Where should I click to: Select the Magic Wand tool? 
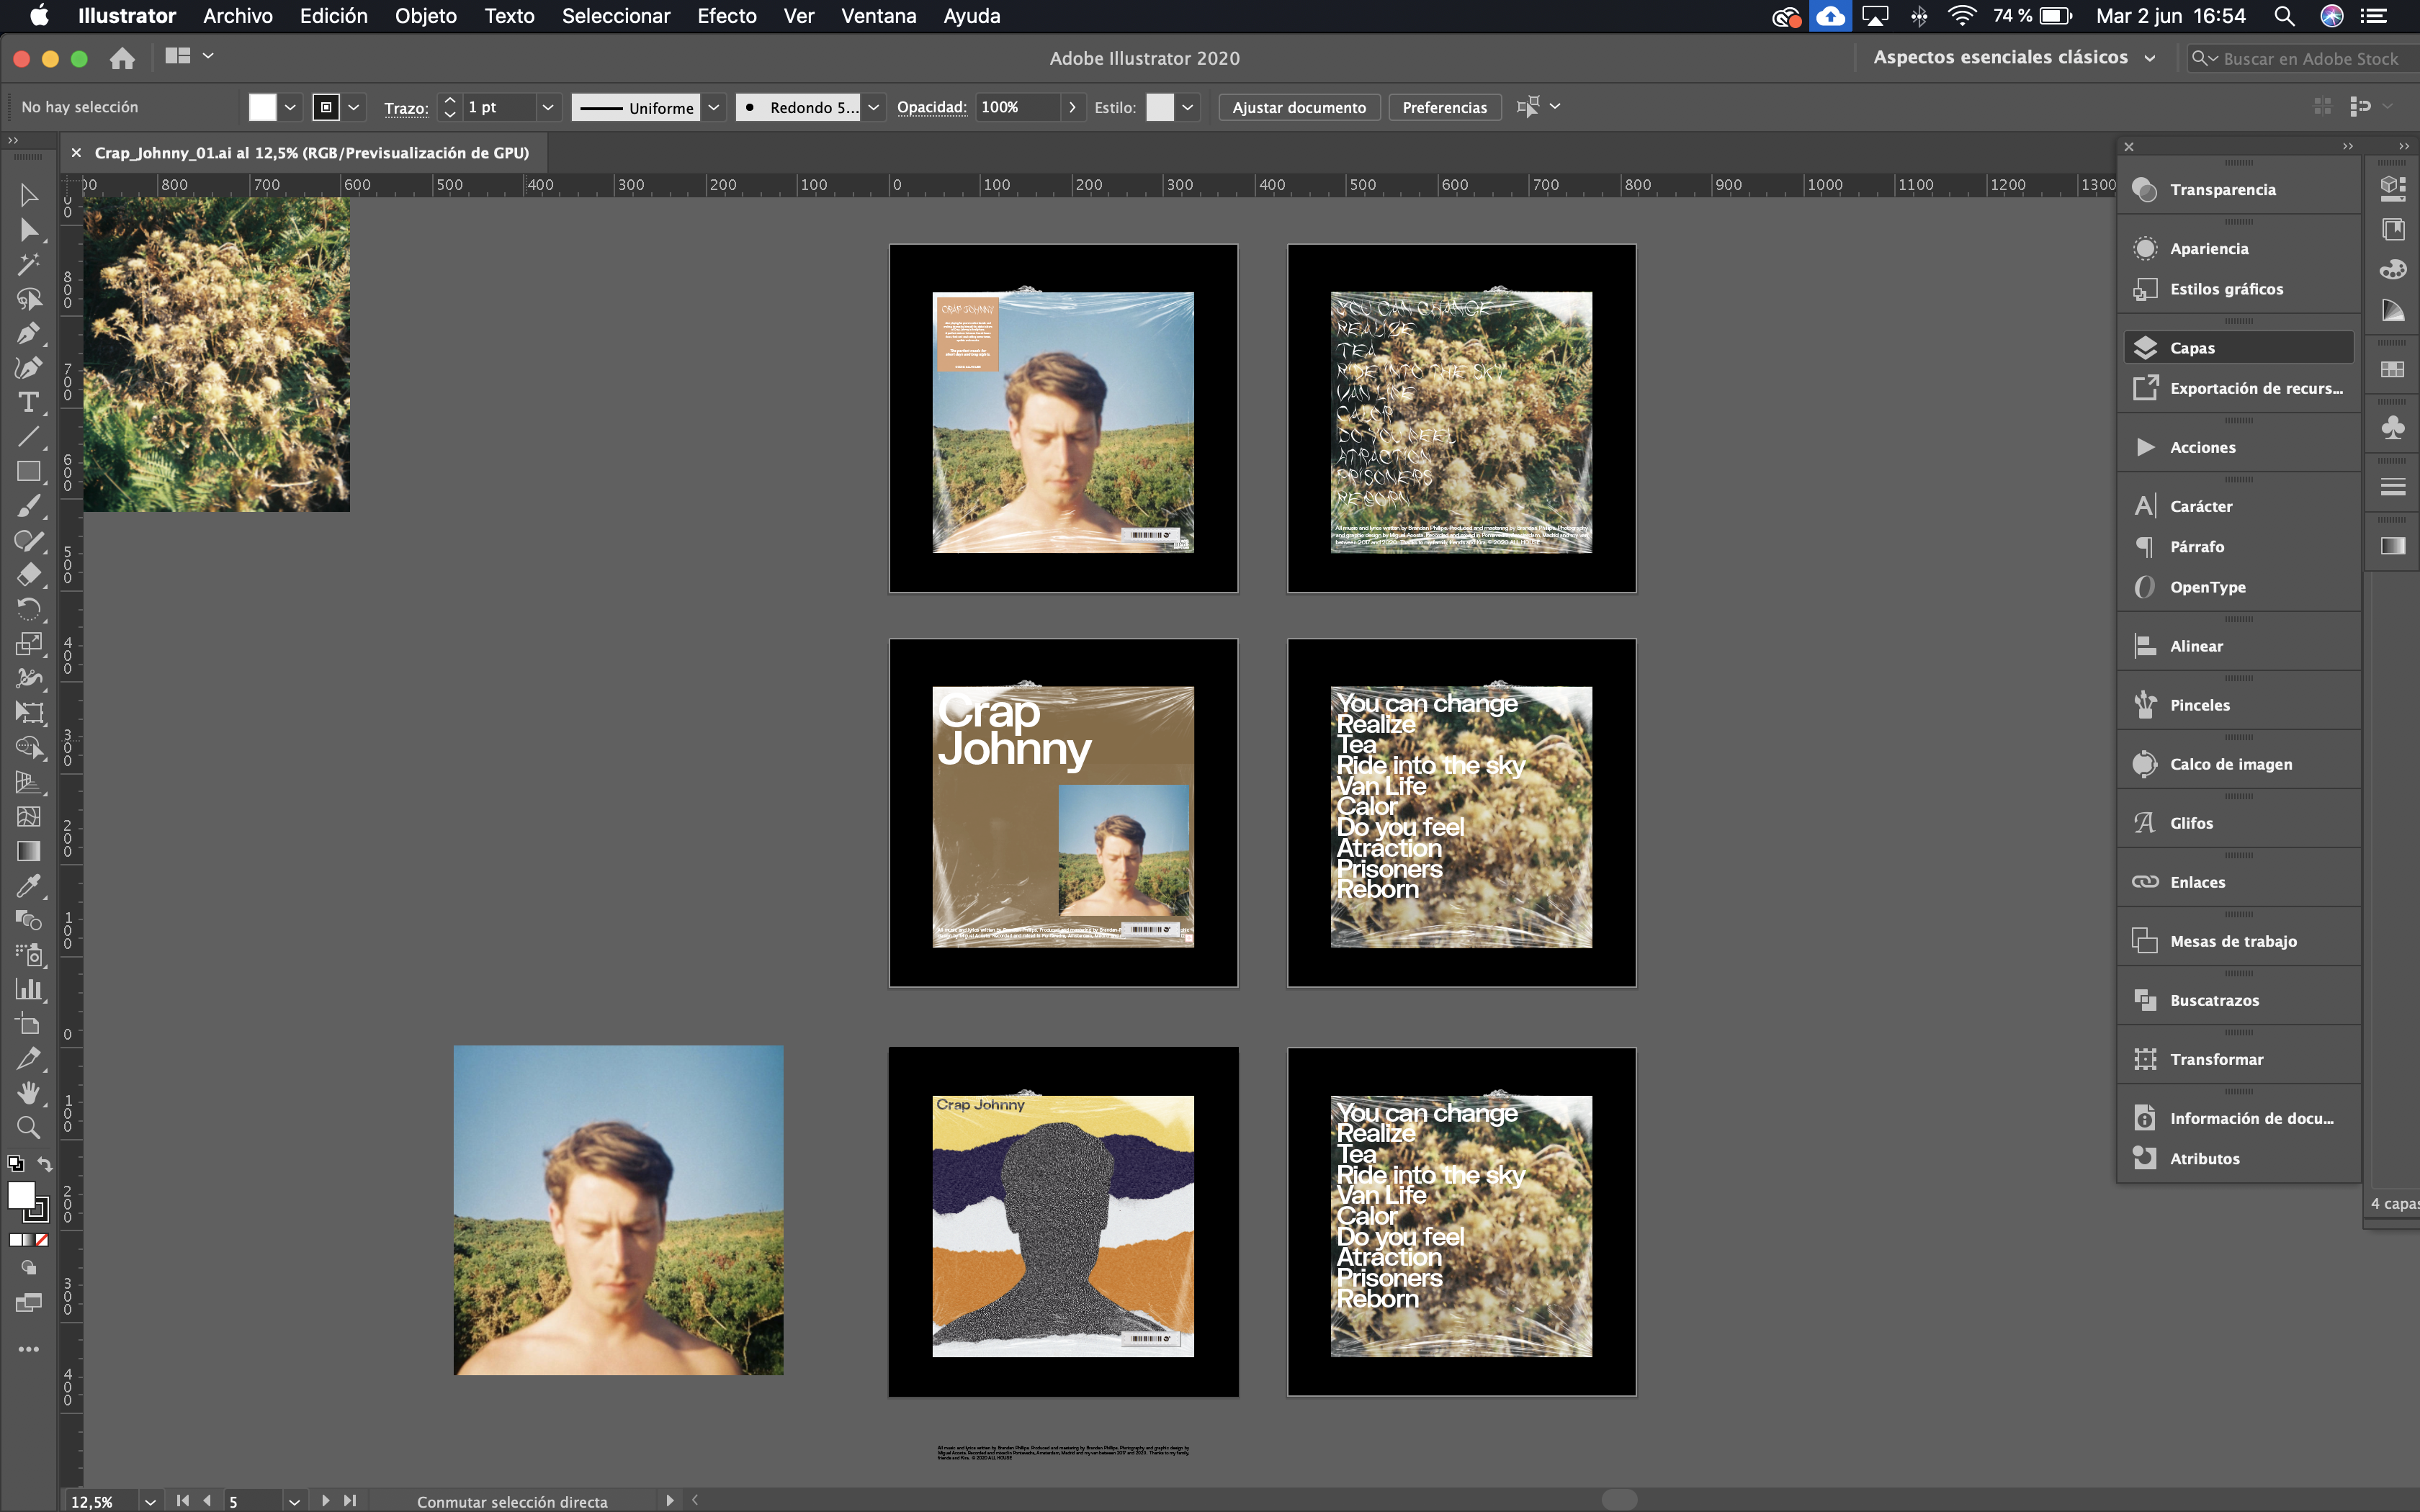coord(28,264)
